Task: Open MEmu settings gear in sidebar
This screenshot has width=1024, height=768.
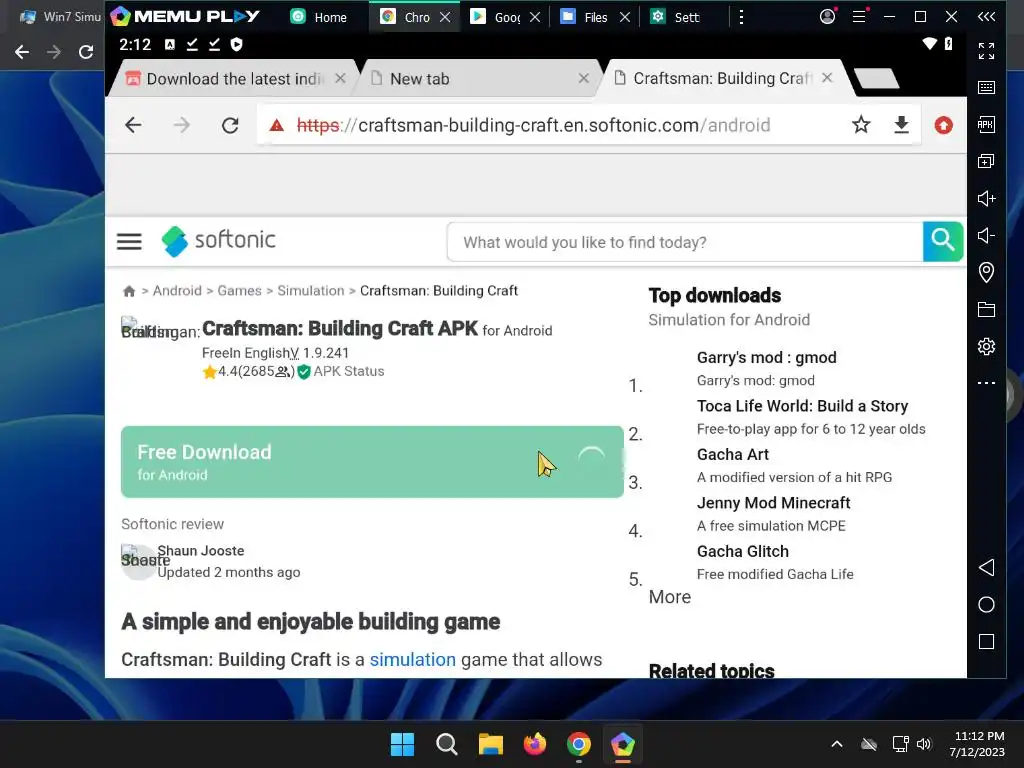Action: [986, 346]
